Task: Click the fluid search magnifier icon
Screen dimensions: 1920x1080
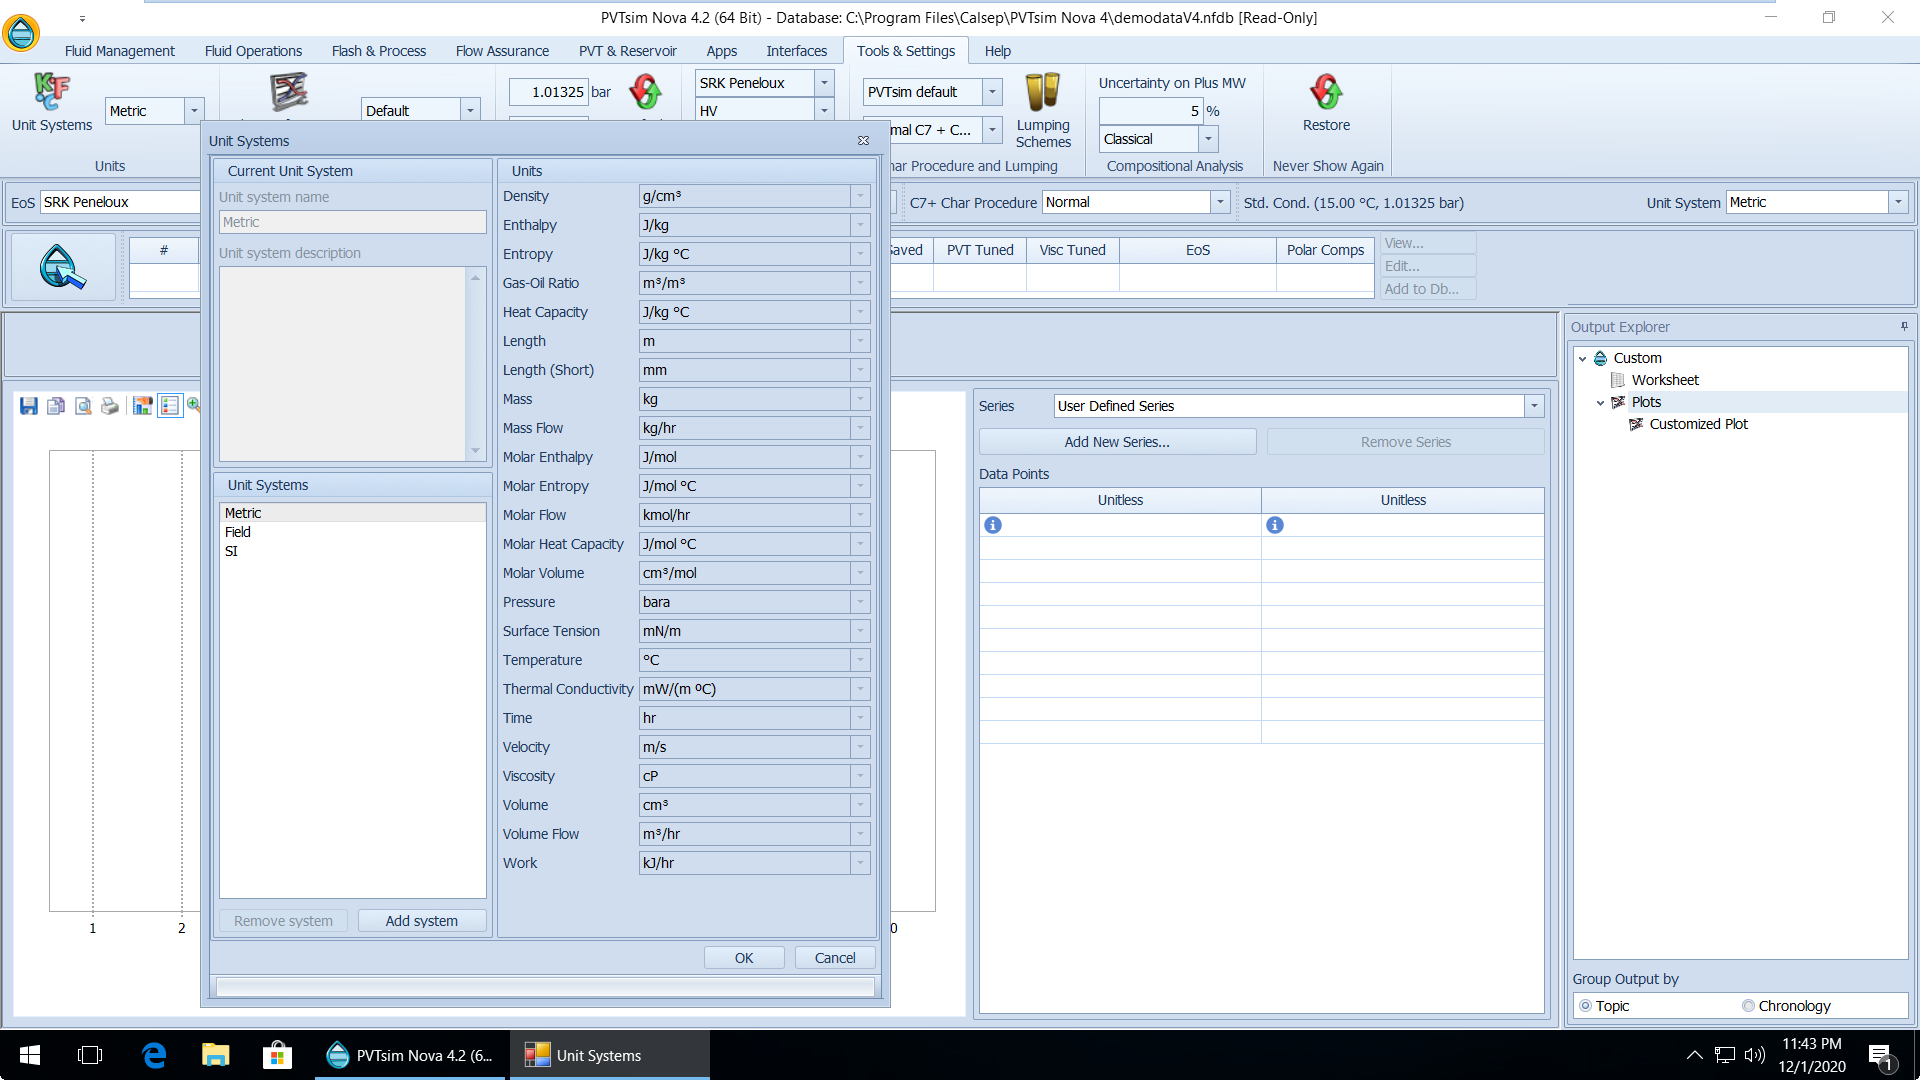Action: point(62,267)
